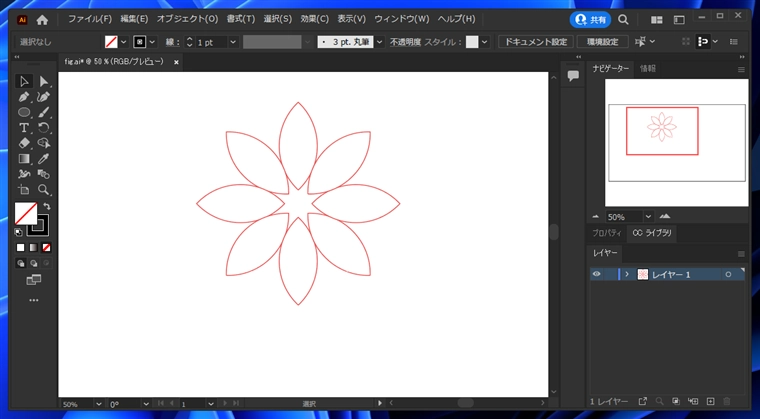Close the fig.ai document tab
Image resolution: width=760 pixels, height=419 pixels.
[176, 63]
